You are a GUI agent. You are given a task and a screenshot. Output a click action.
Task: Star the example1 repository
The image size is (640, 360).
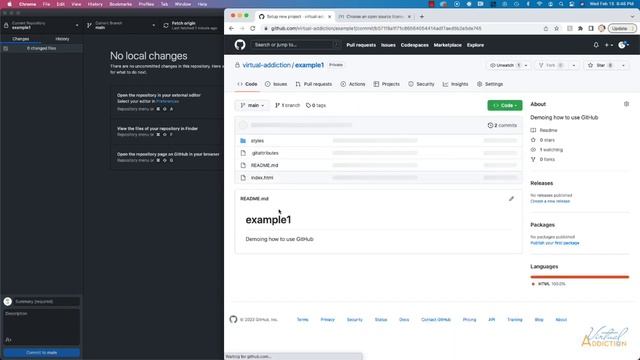point(601,65)
